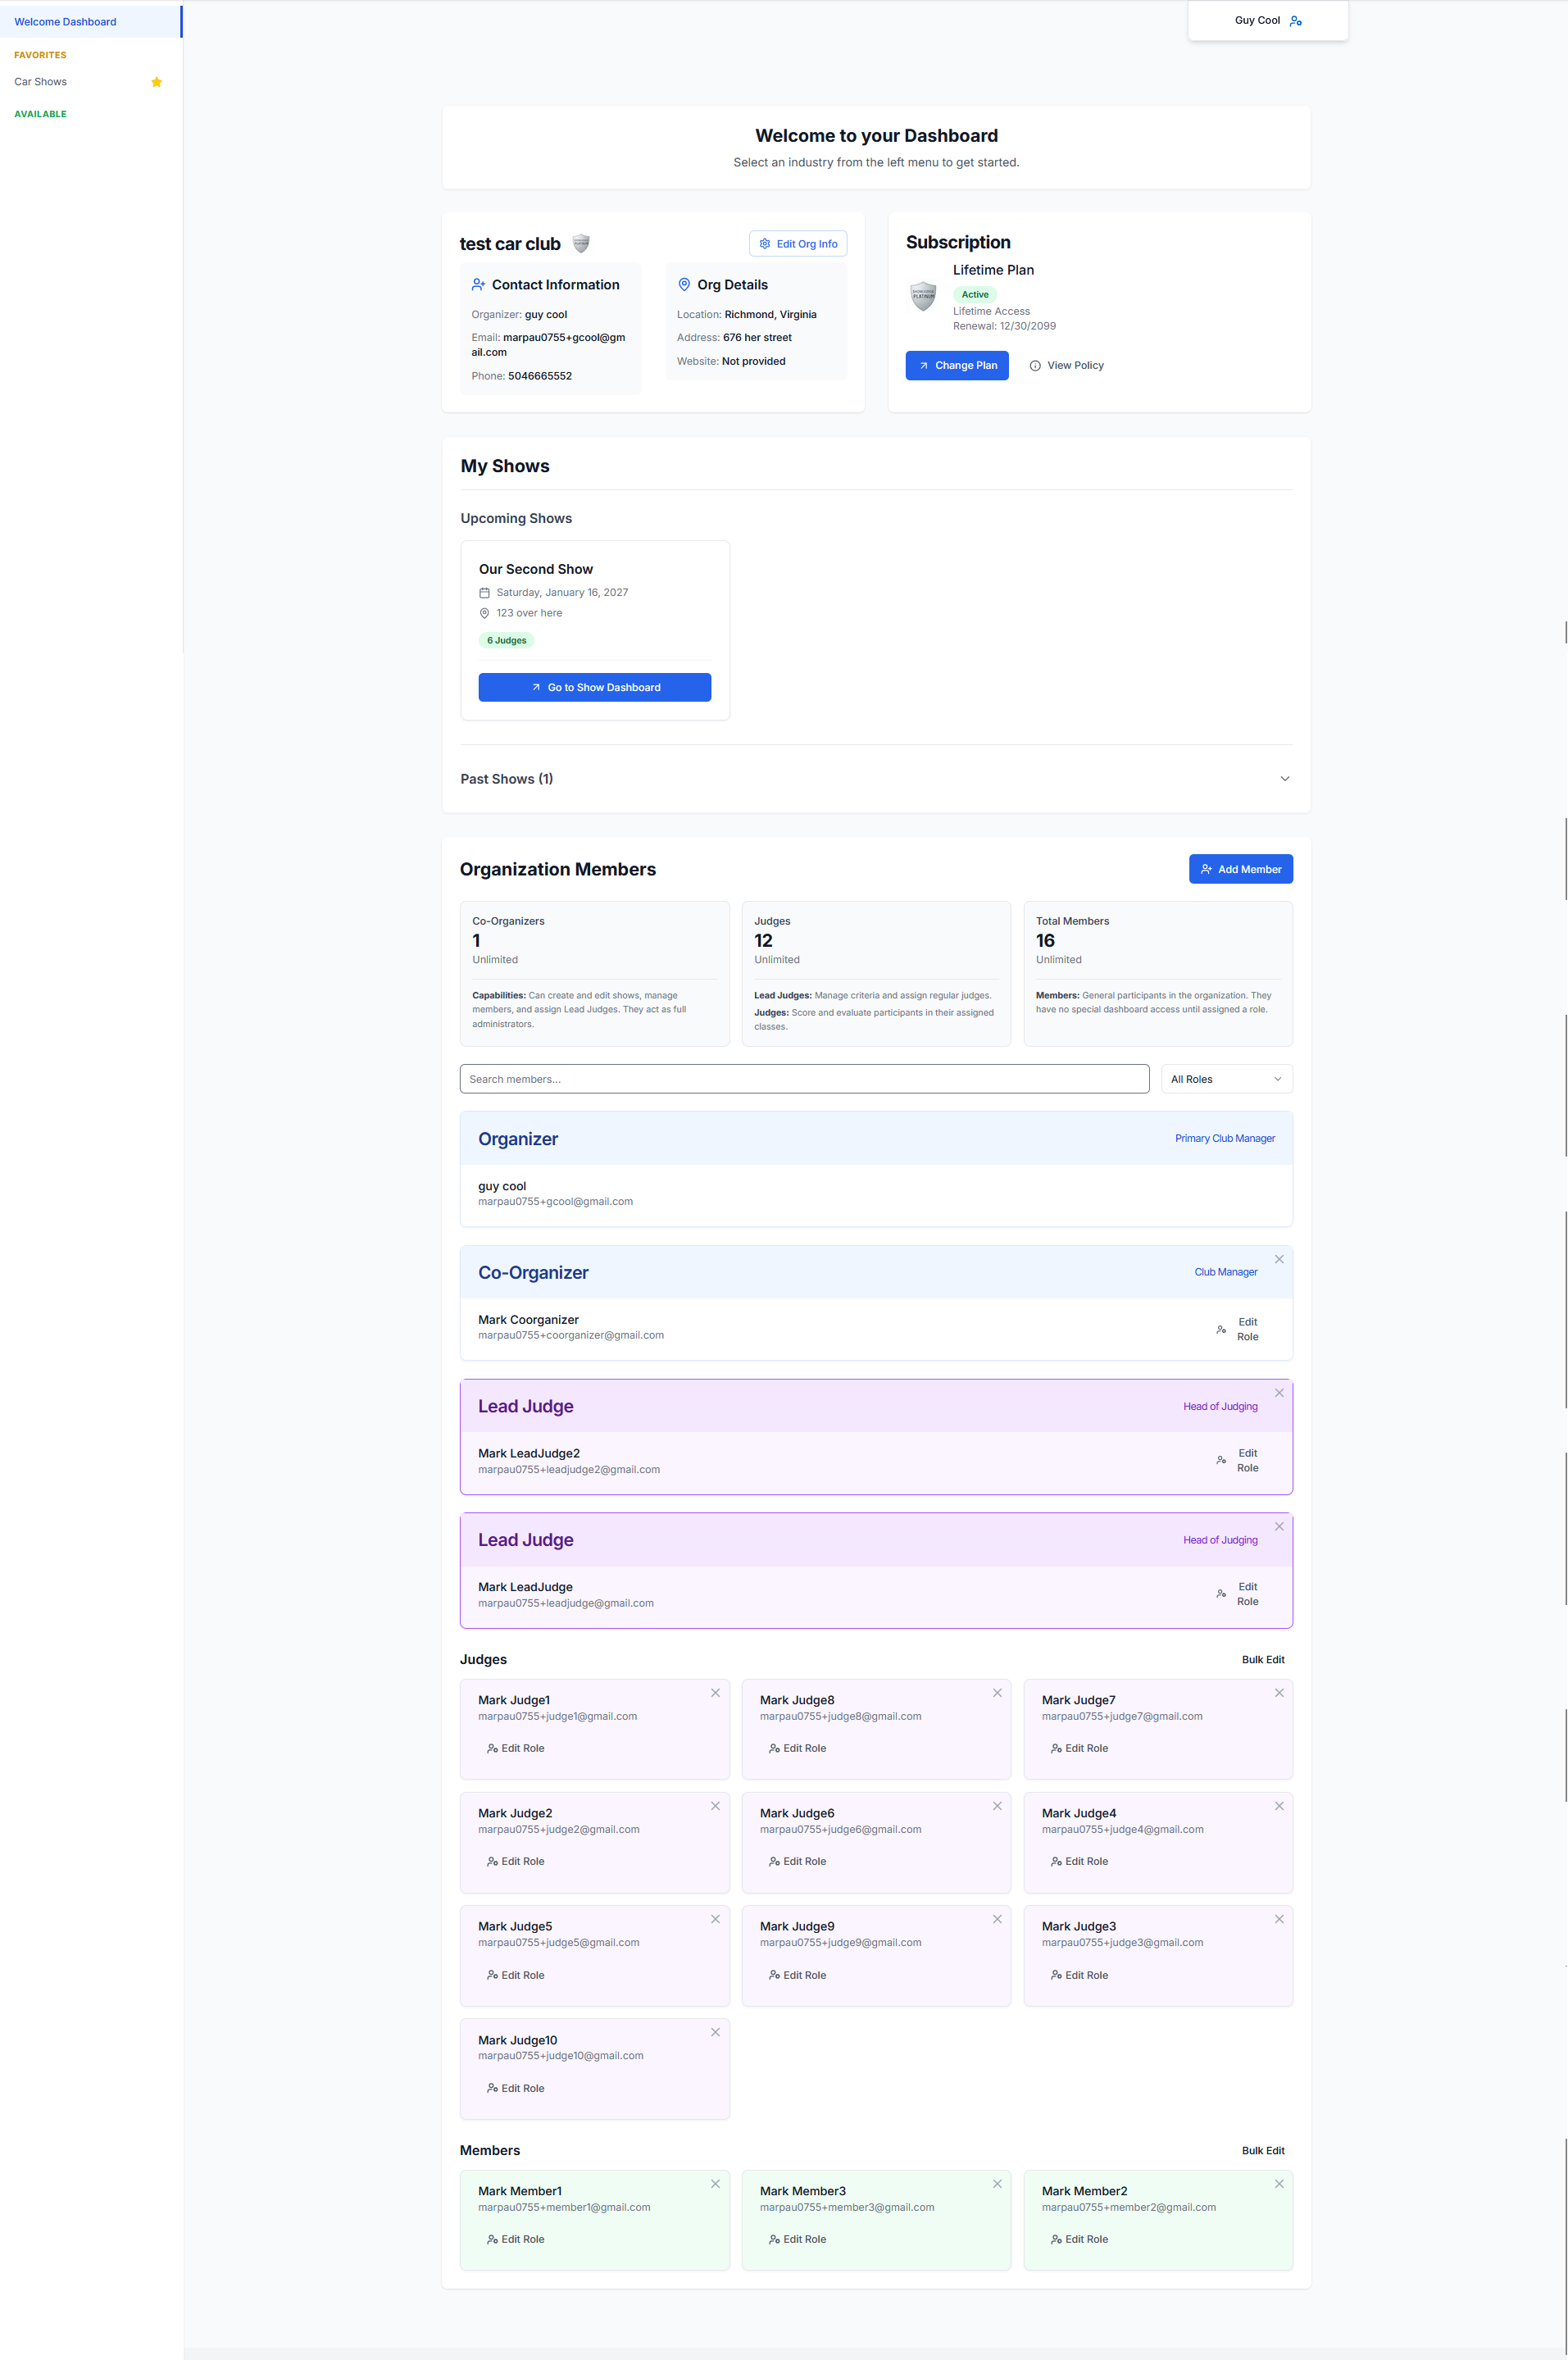Open the Guy Cool account menu
1568x2360 pixels.
point(1267,21)
